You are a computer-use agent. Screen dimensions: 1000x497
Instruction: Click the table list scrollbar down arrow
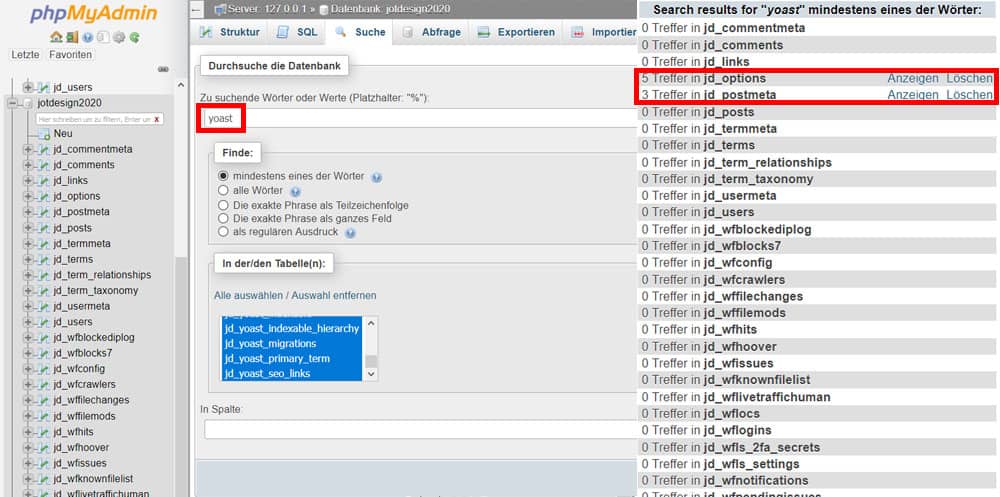click(371, 375)
